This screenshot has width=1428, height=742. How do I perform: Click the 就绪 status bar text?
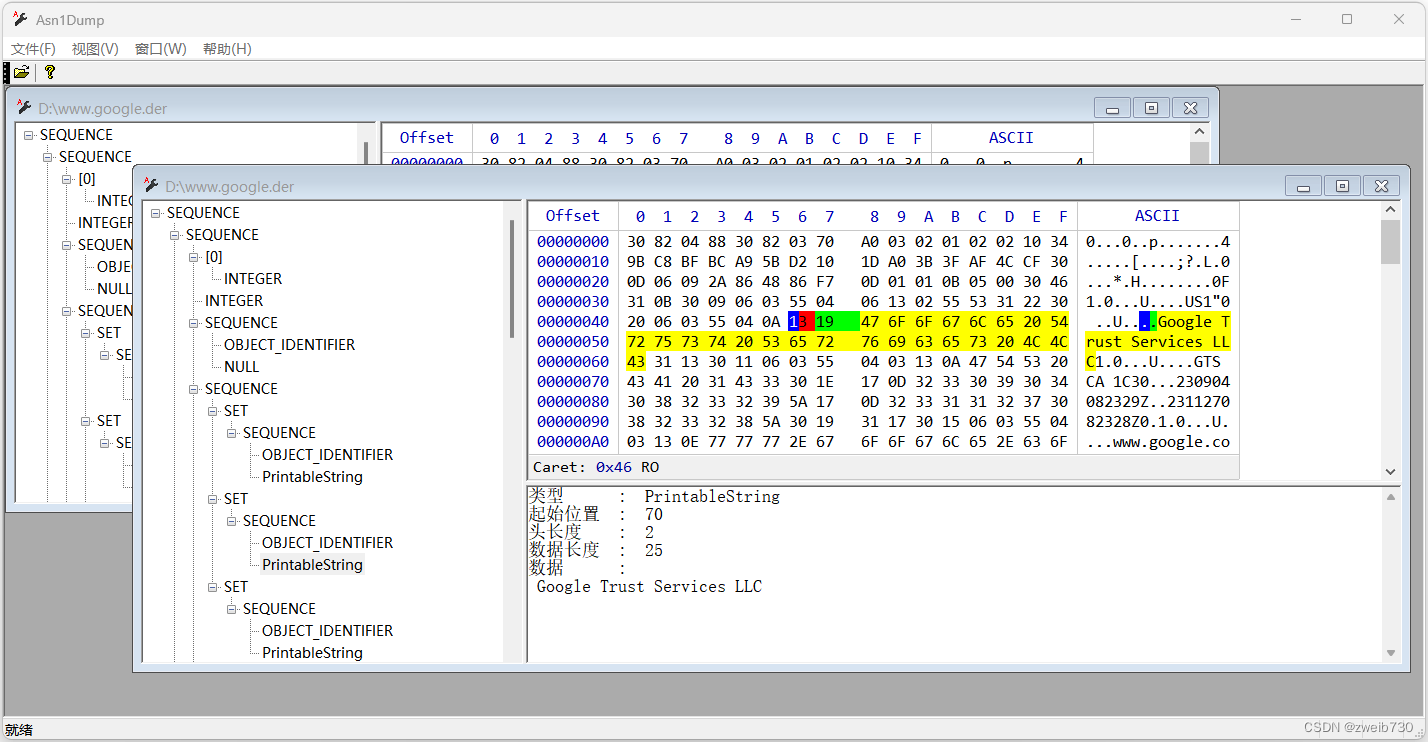(20, 731)
